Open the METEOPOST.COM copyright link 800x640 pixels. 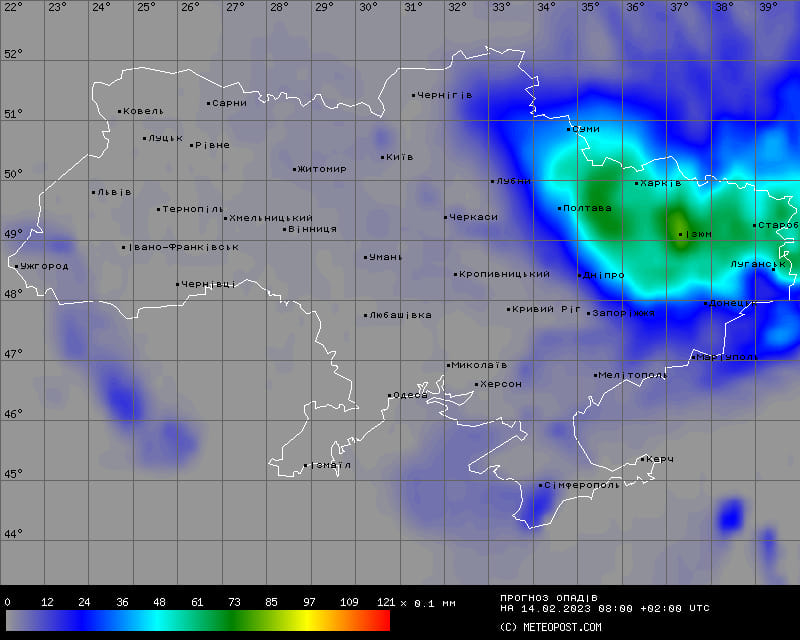[x=551, y=627]
